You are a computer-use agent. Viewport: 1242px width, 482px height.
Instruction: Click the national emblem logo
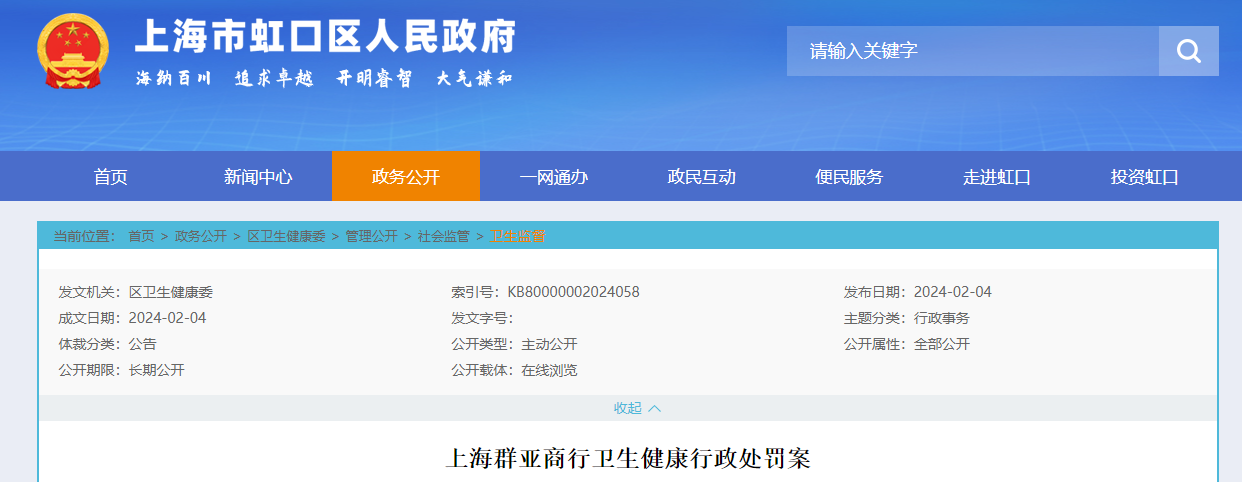(x=71, y=52)
